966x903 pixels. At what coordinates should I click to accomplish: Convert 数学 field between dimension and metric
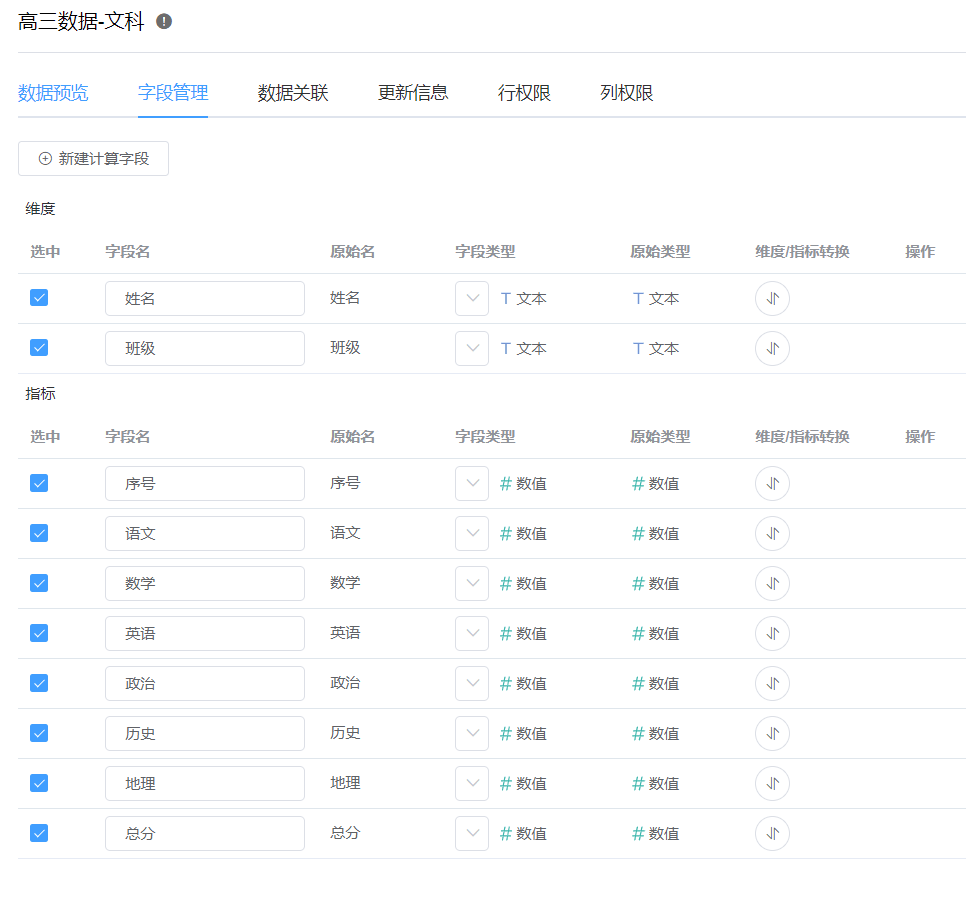click(x=772, y=583)
